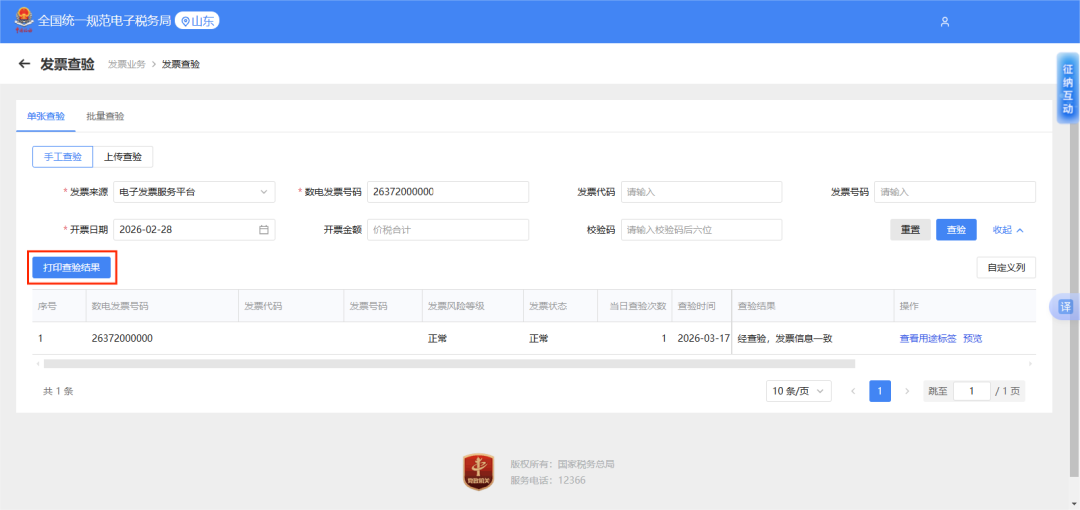
Task: Click the table's horizontal scrollbar
Action: click(x=450, y=364)
